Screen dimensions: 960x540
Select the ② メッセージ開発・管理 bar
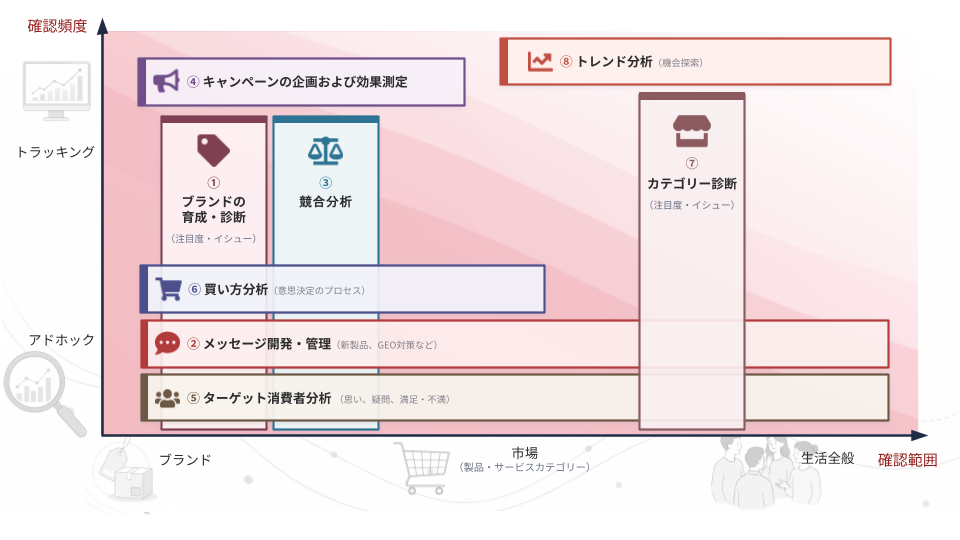[514, 344]
